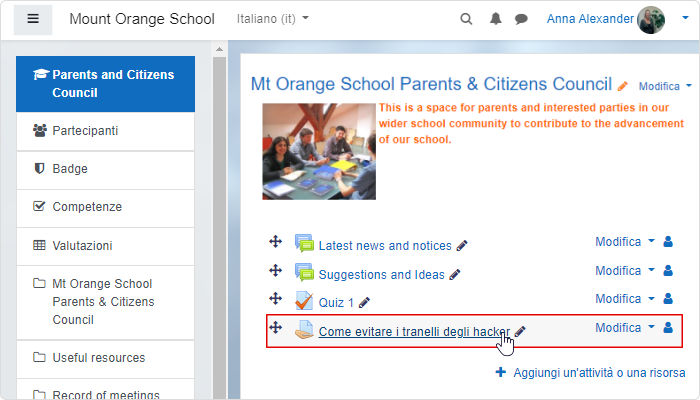Screen dimensions: 700x400
Task: Click the Quiz 1 activity icon
Action: coord(304,301)
